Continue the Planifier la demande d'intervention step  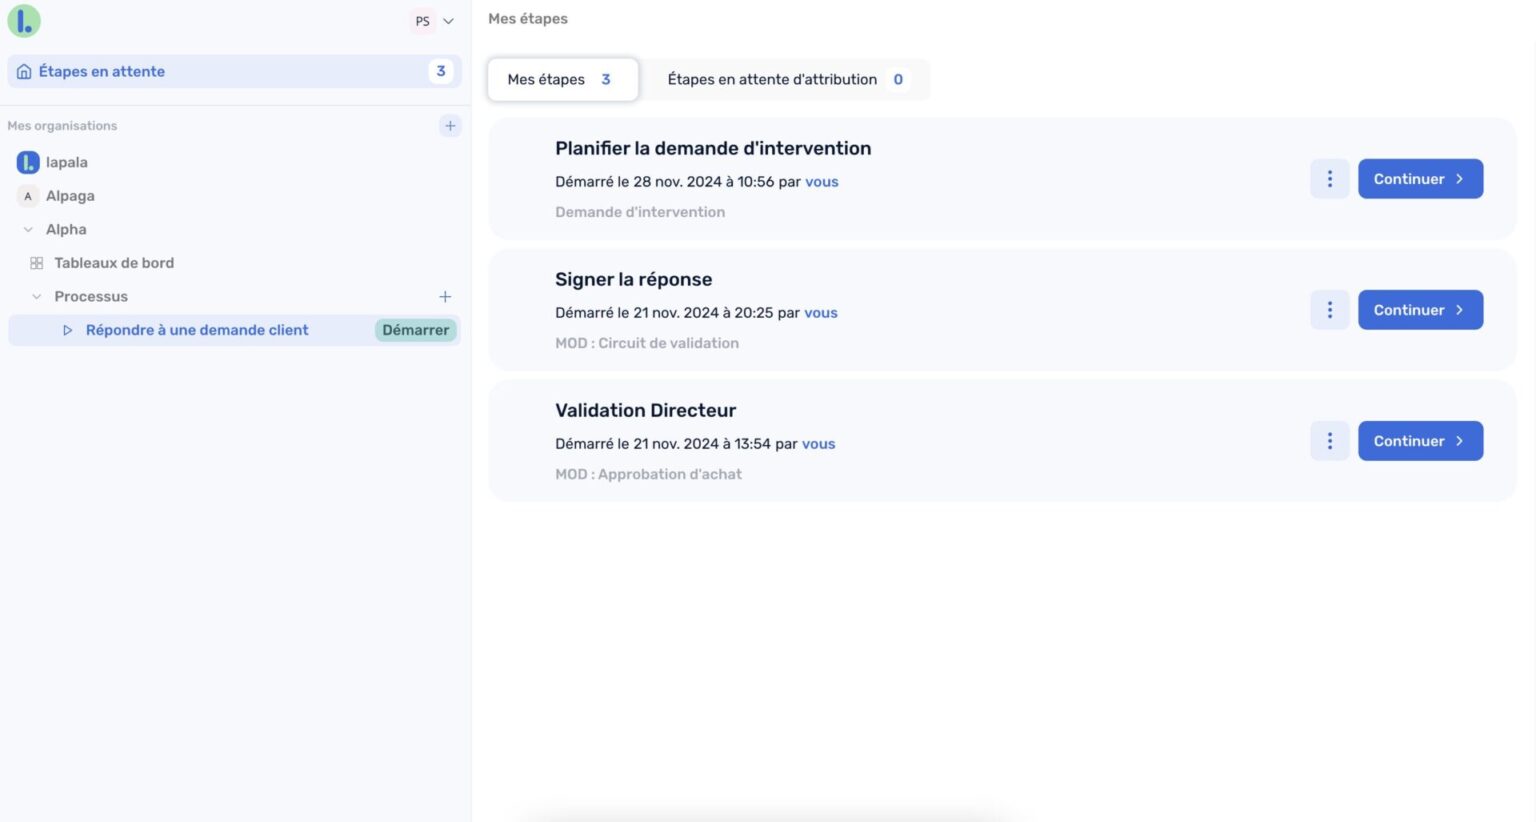(1419, 179)
